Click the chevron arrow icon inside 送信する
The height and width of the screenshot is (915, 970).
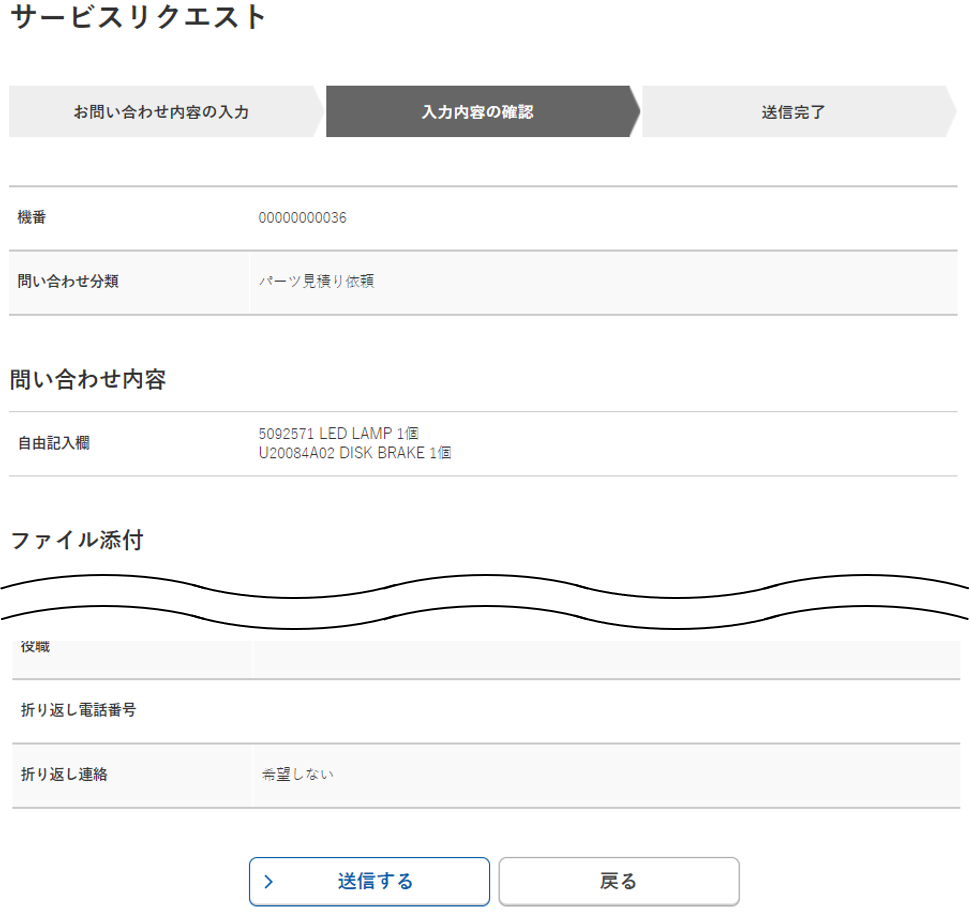click(268, 882)
